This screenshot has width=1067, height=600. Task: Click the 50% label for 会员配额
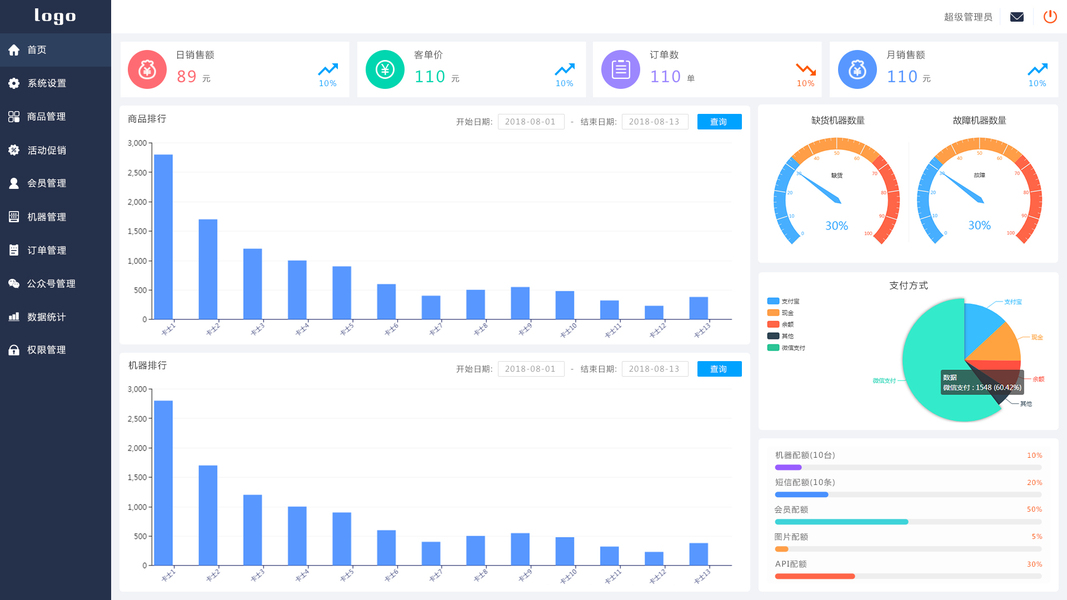pos(1034,510)
